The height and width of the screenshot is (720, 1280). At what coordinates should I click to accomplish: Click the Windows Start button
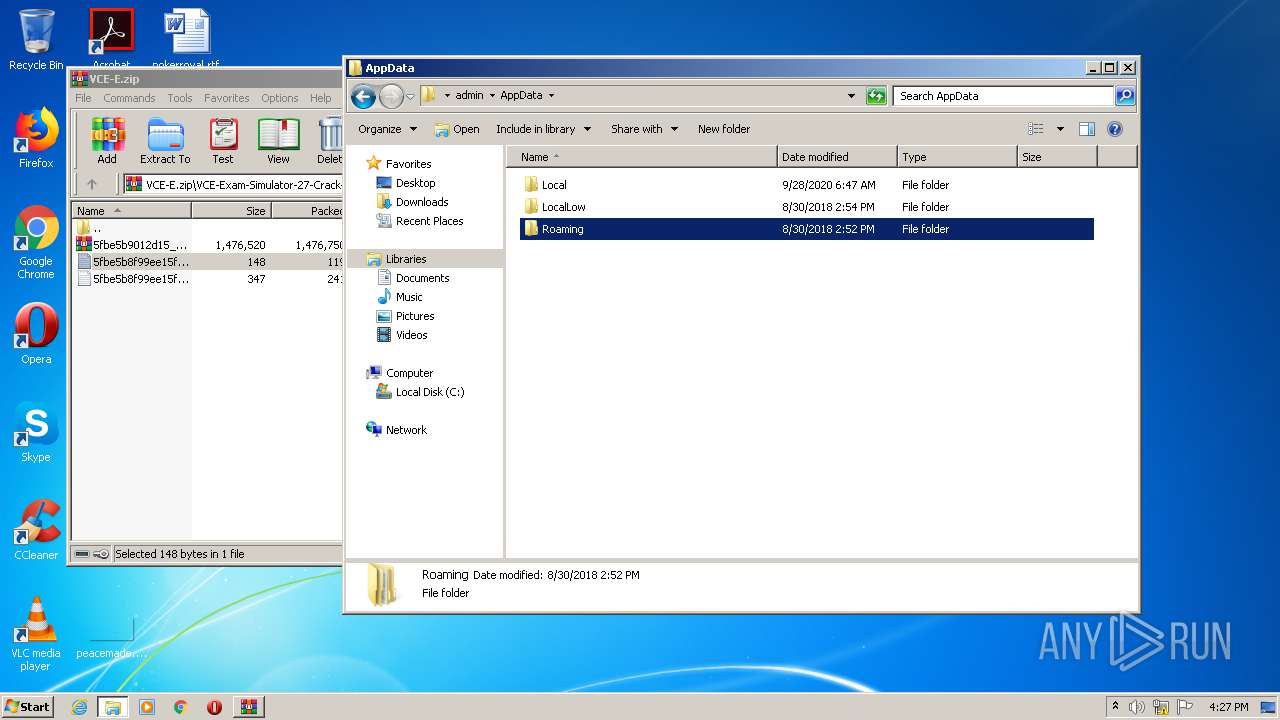click(x=27, y=706)
